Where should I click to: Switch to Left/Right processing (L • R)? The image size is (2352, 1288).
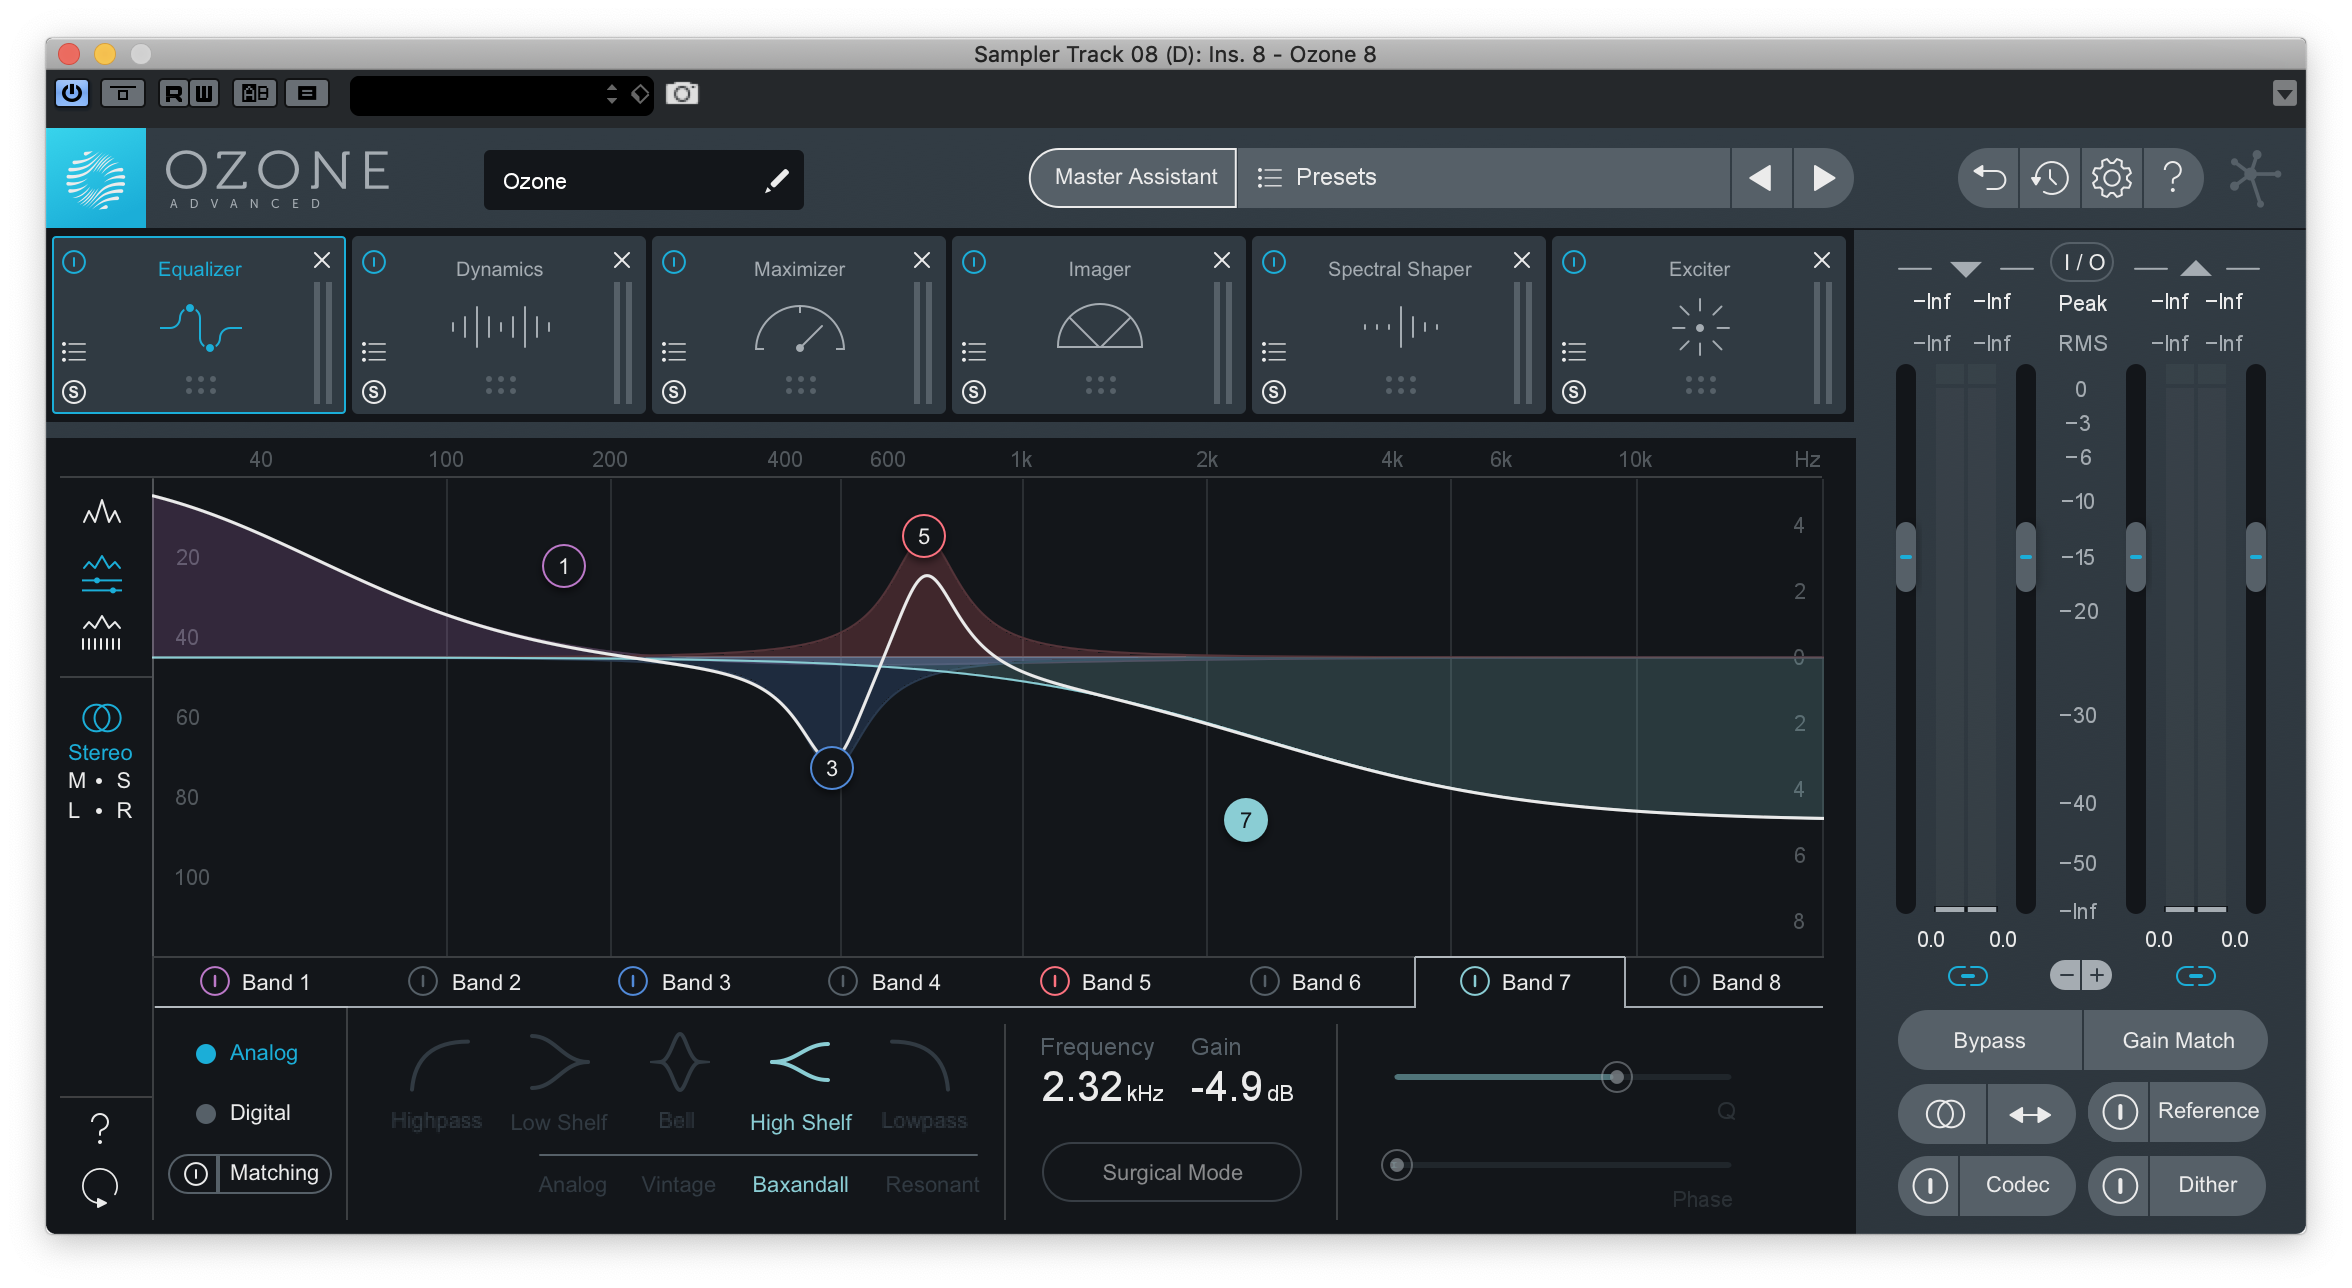100,811
